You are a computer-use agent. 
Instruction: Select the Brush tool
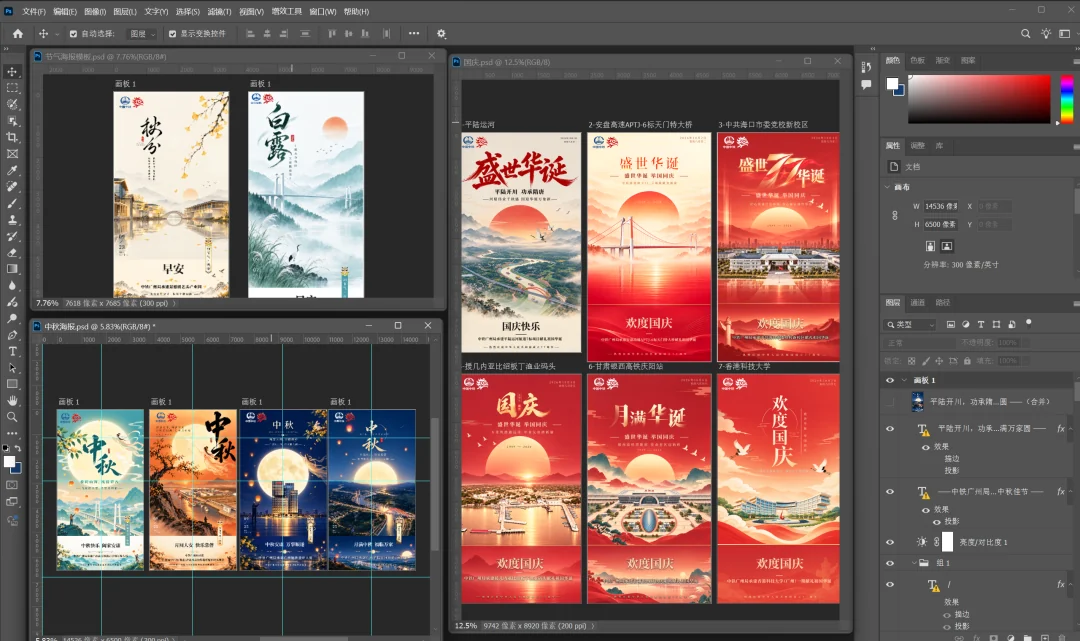click(12, 203)
